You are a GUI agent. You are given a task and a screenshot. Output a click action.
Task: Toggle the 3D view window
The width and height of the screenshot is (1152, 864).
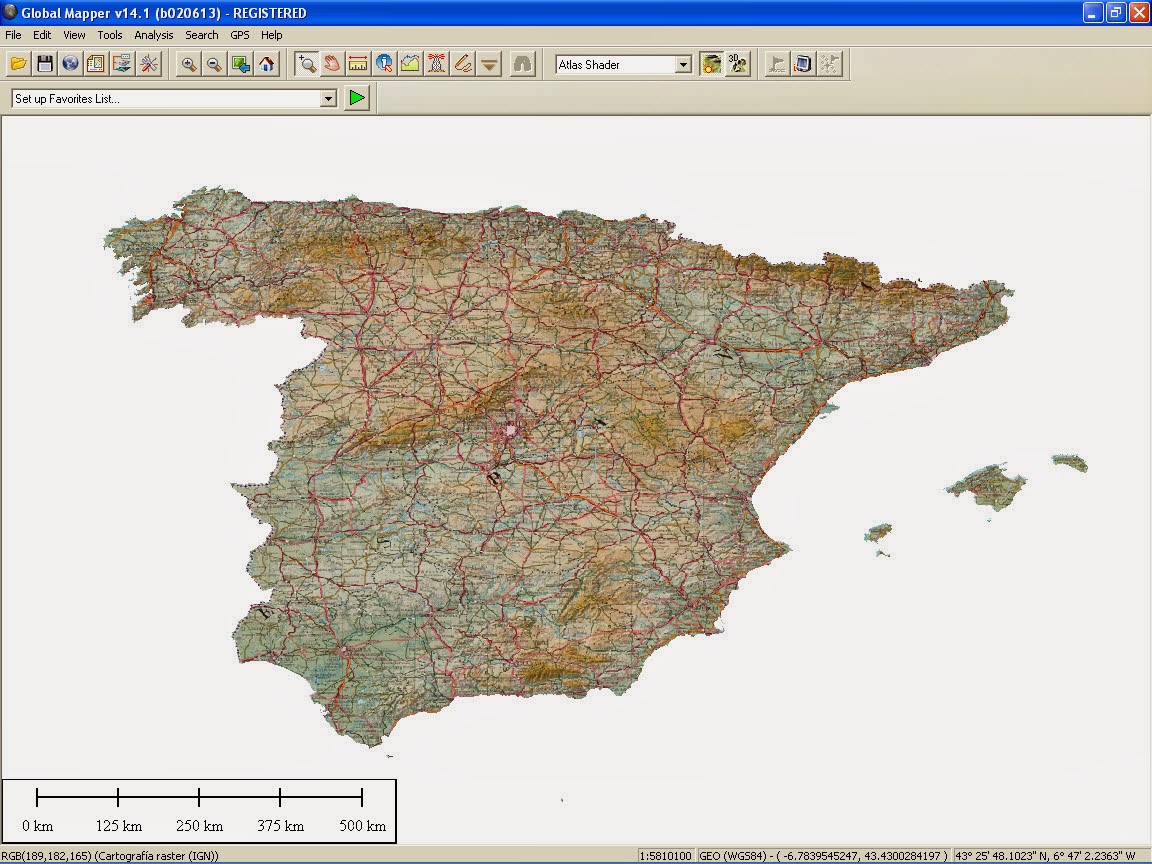[x=737, y=62]
